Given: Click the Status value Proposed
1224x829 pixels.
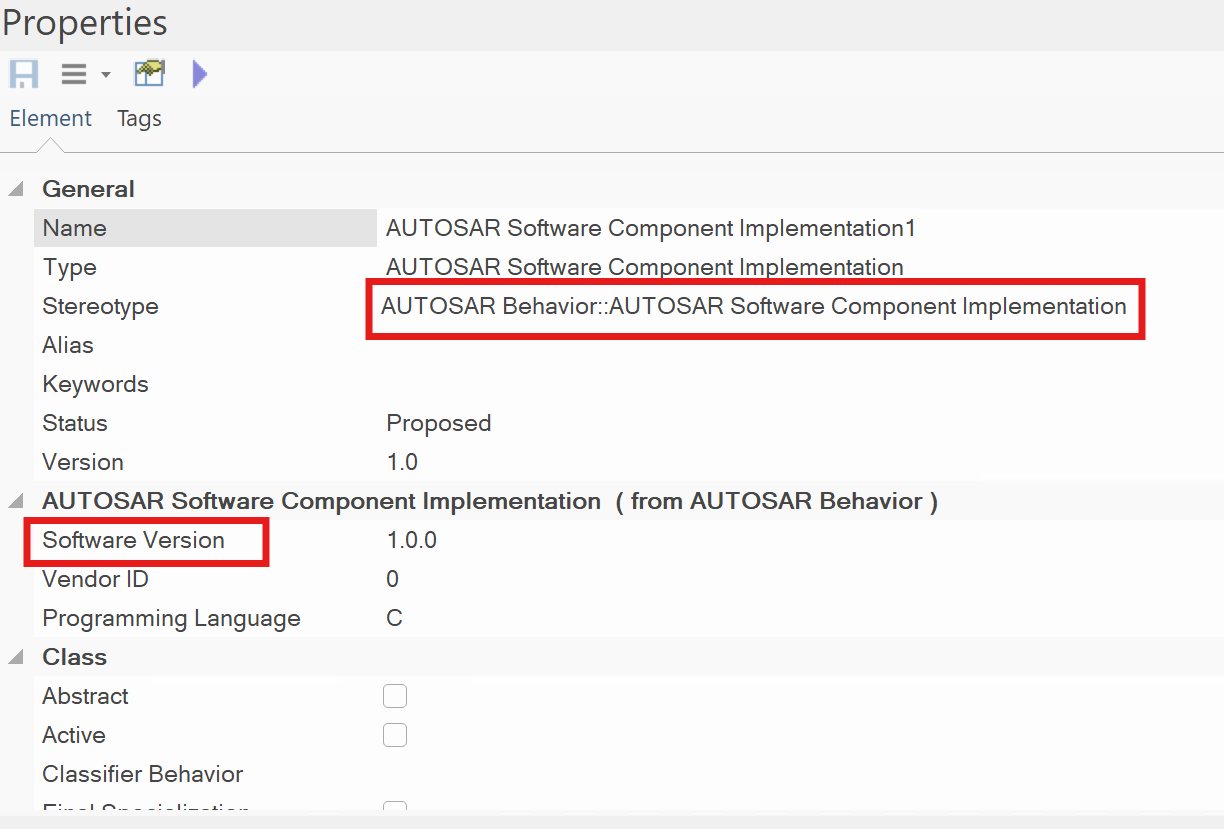Looking at the screenshot, I should coord(439,424).
